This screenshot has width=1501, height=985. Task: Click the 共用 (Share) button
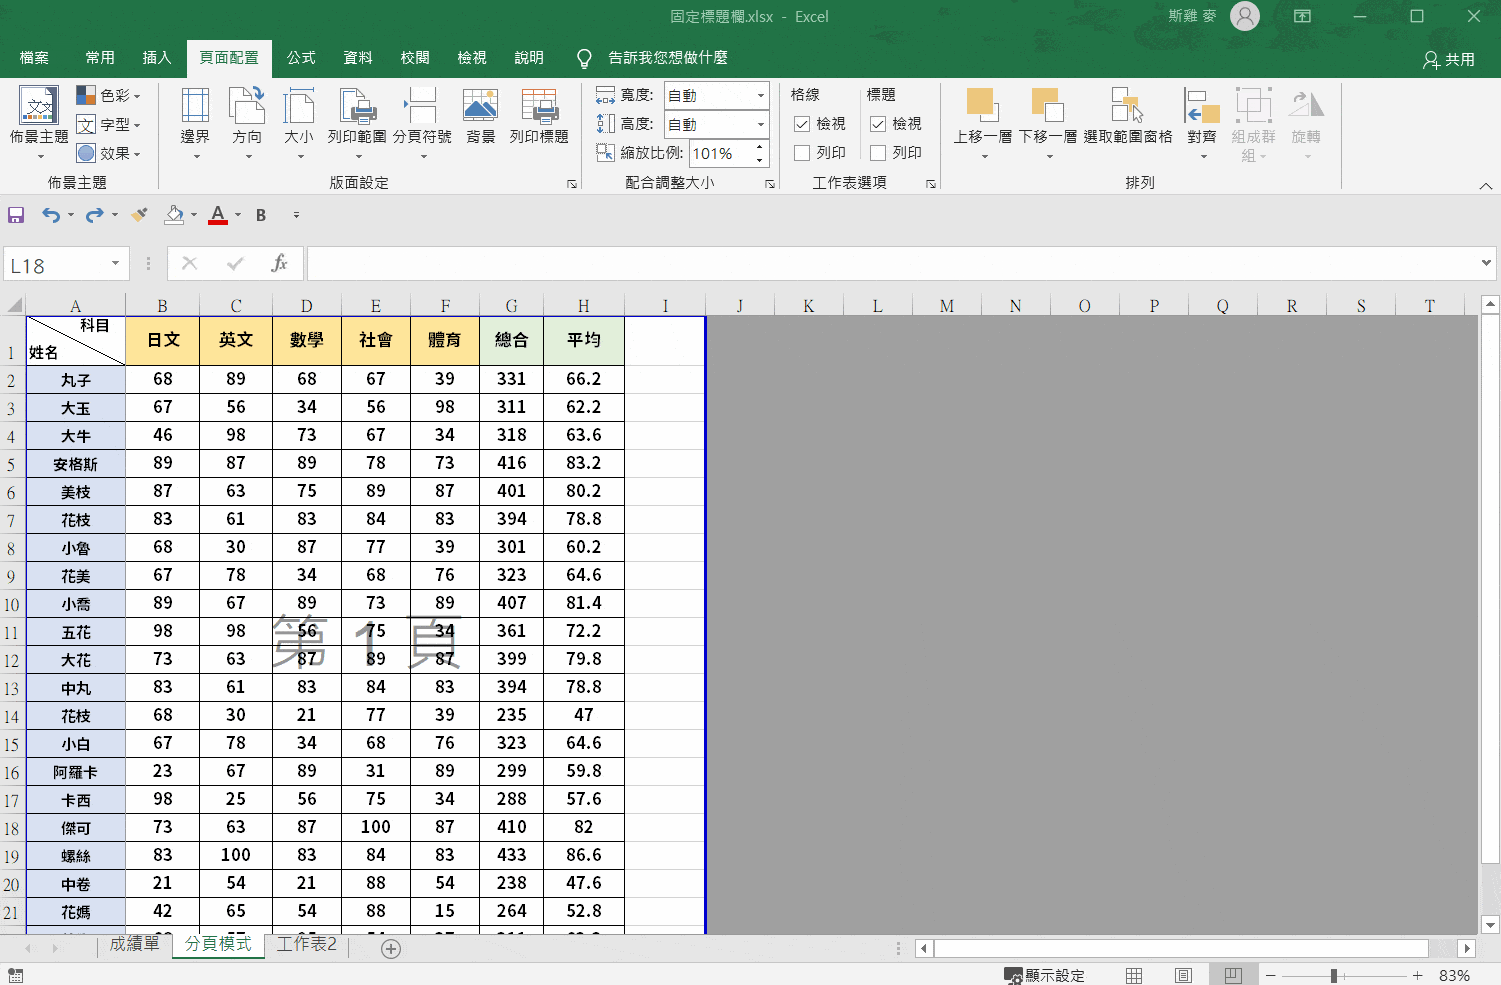pyautogui.click(x=1450, y=58)
